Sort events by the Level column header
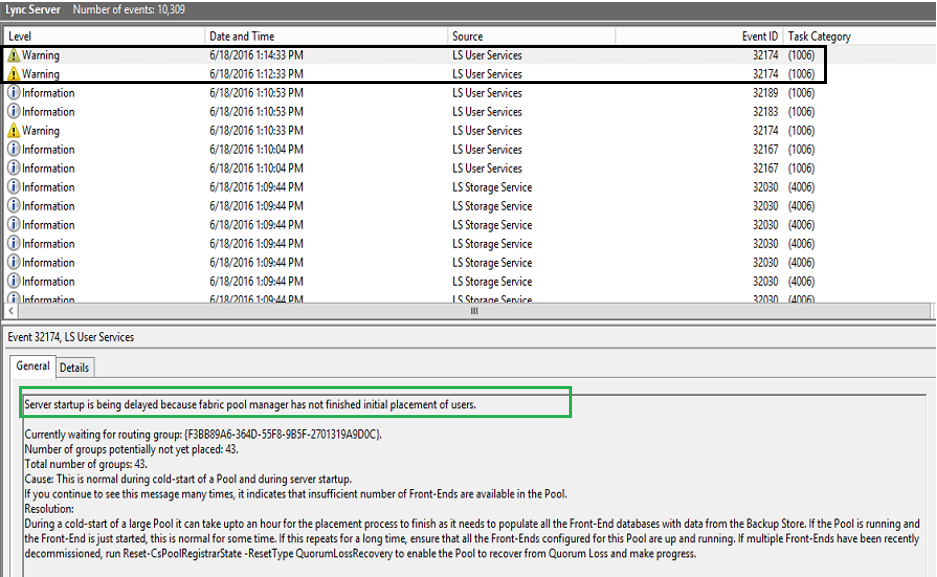Viewport: 937px width, 577px height. pyautogui.click(x=104, y=36)
